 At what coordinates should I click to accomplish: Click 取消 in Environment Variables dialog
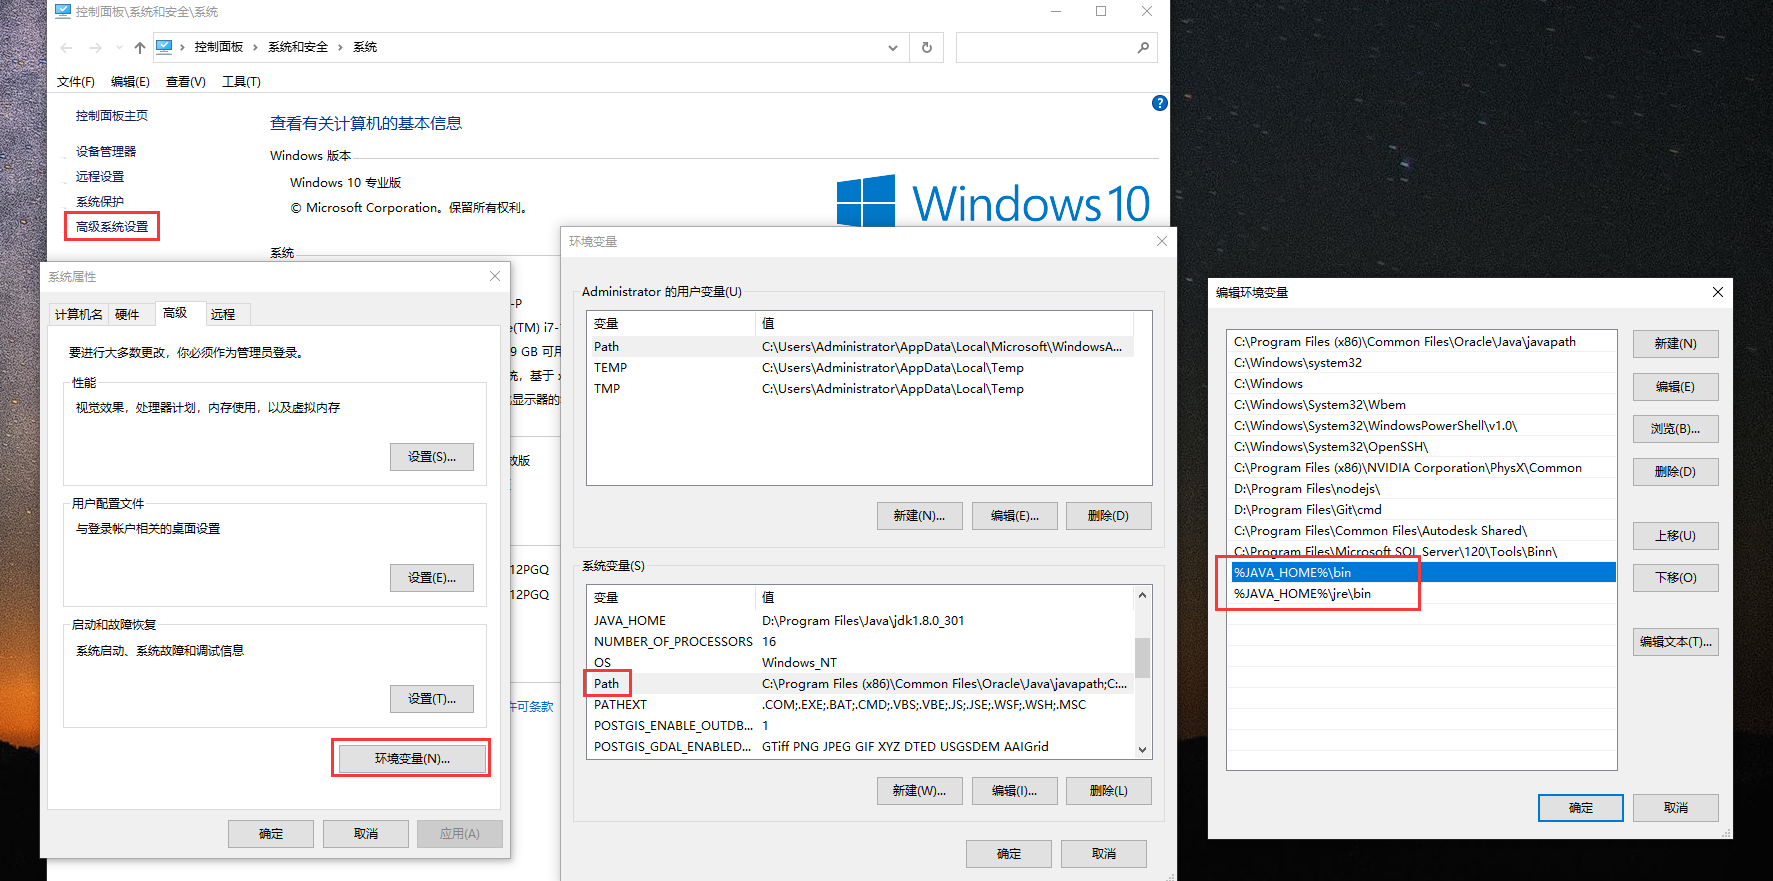pos(1104,854)
